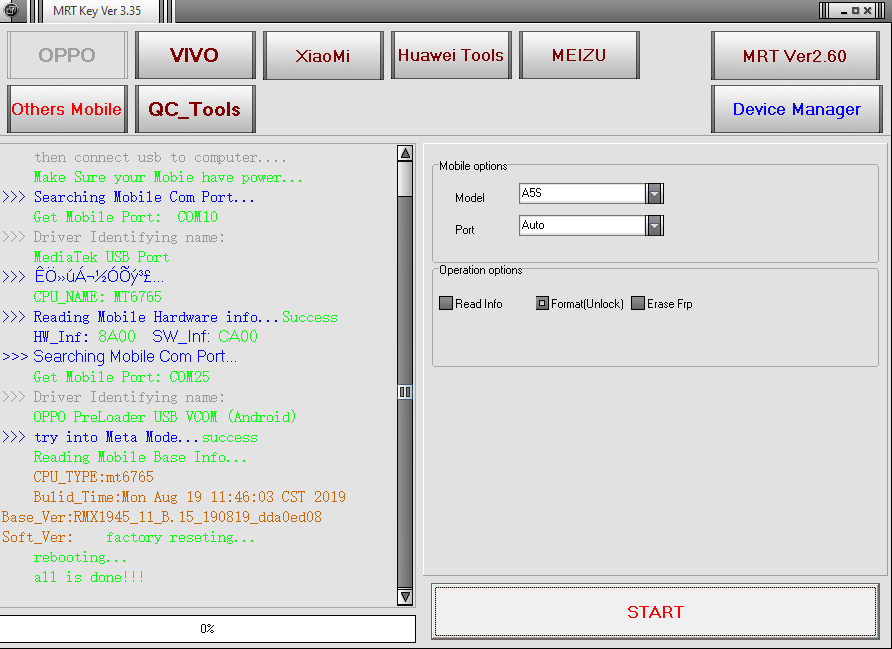Minimize the MRT Key window
The height and width of the screenshot is (649, 892).
tap(844, 11)
